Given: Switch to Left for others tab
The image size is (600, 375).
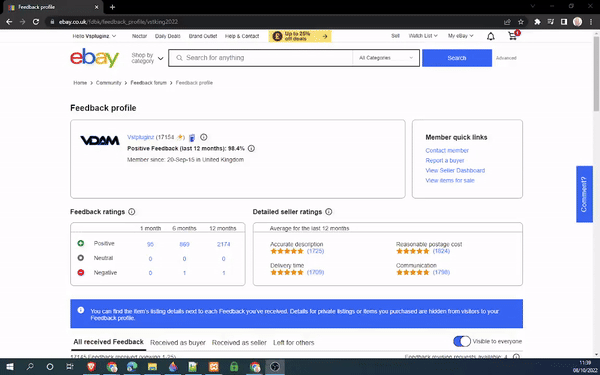Looking at the screenshot, I should (x=293, y=342).
